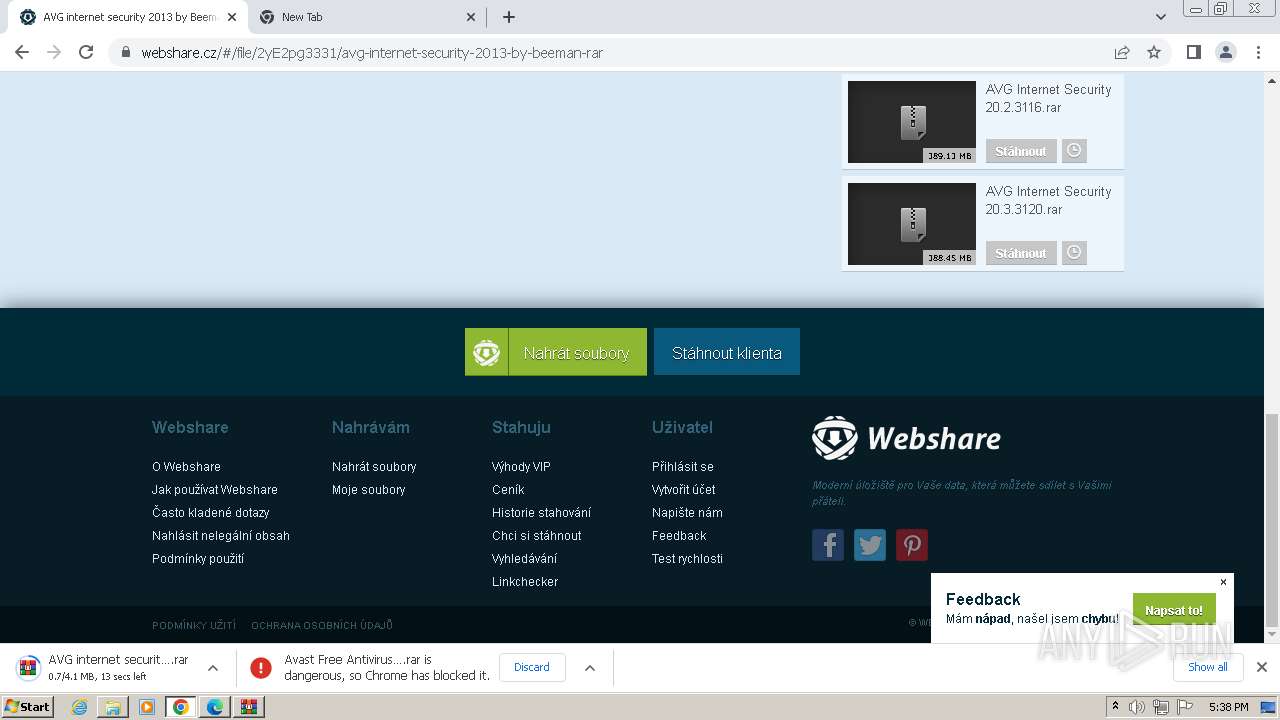This screenshot has height=720, width=1280.
Task: Open a new tab with the plus button
Action: 509,17
